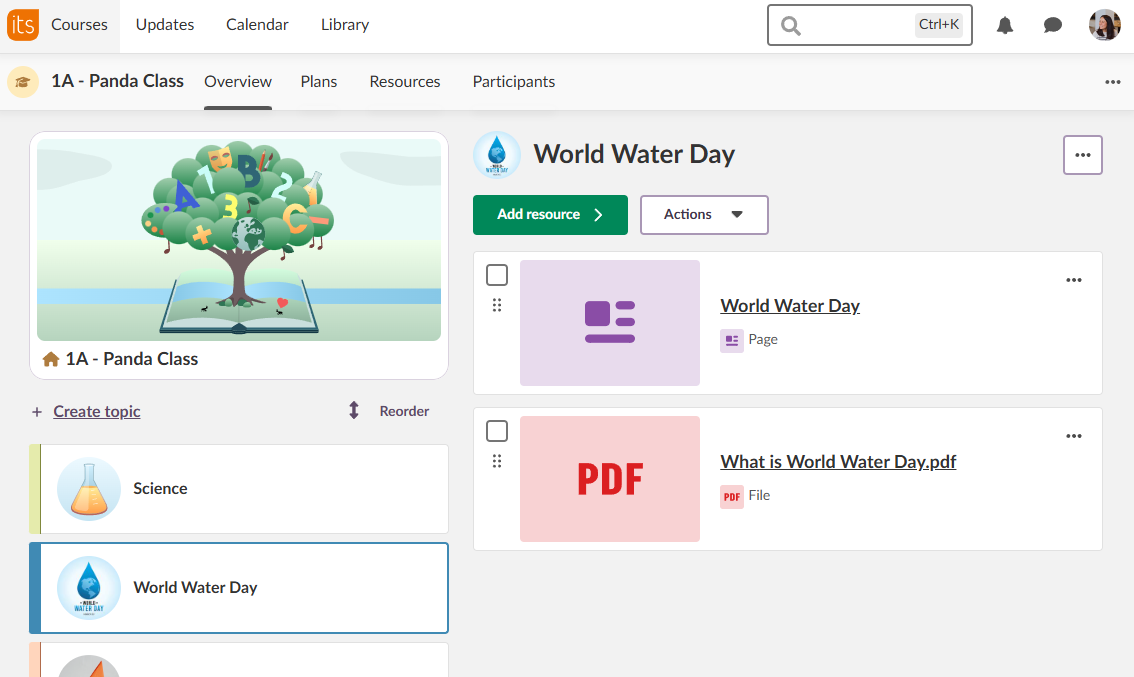
Task: Click the small PDF file type icon
Action: [731, 496]
